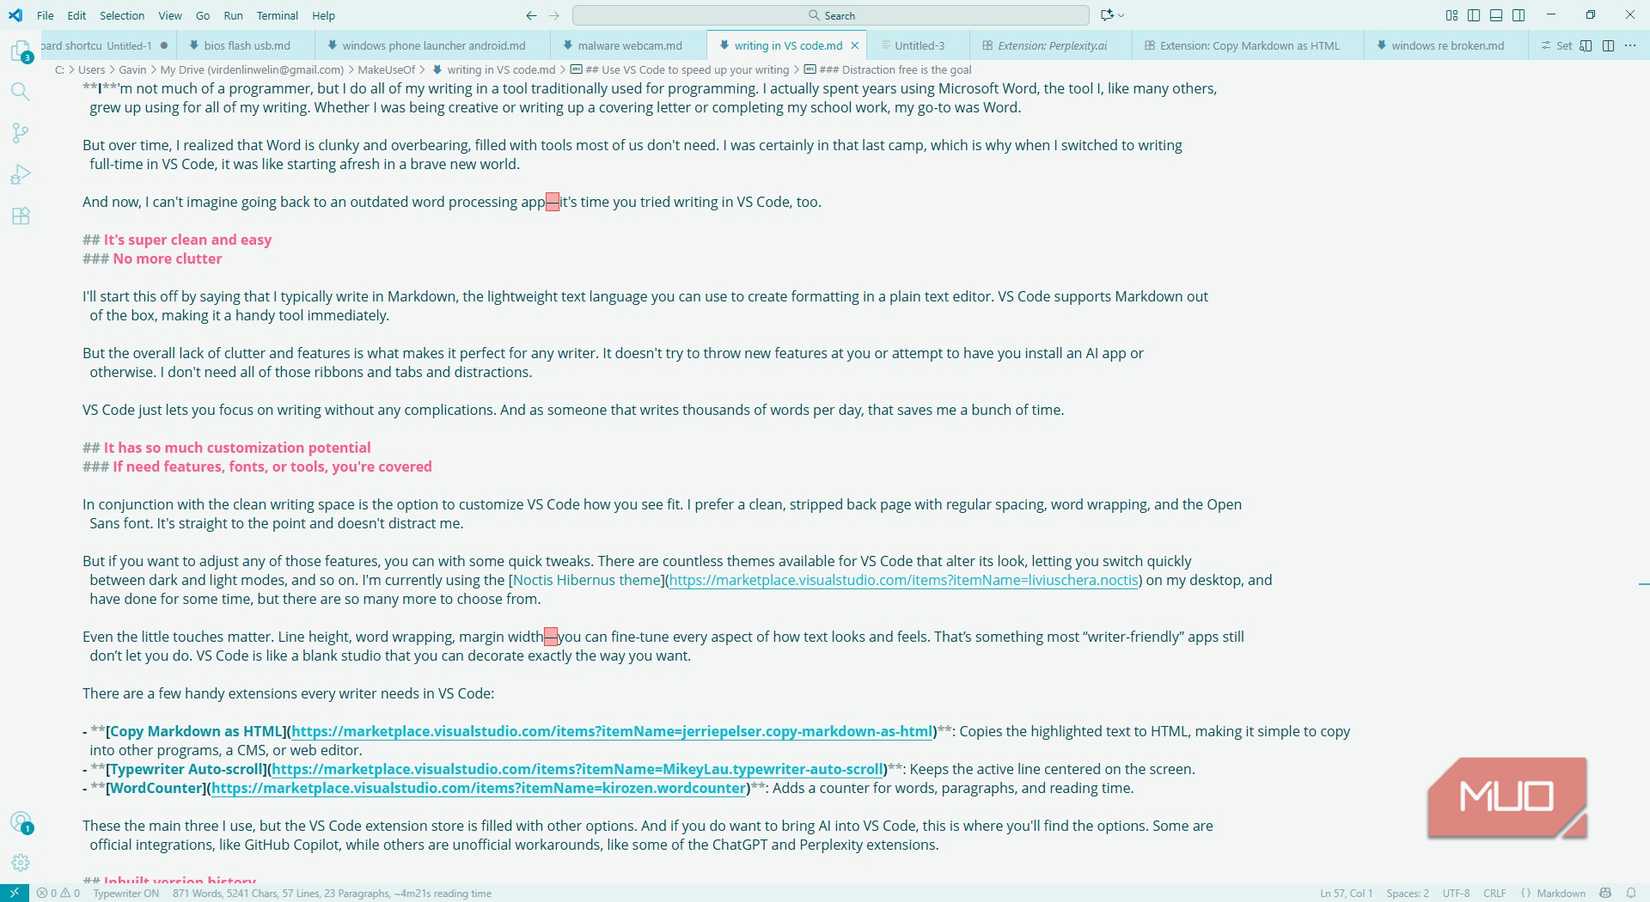Viewport: 1650px width, 902px height.
Task: Open the notifications bell
Action: [x=1631, y=893]
